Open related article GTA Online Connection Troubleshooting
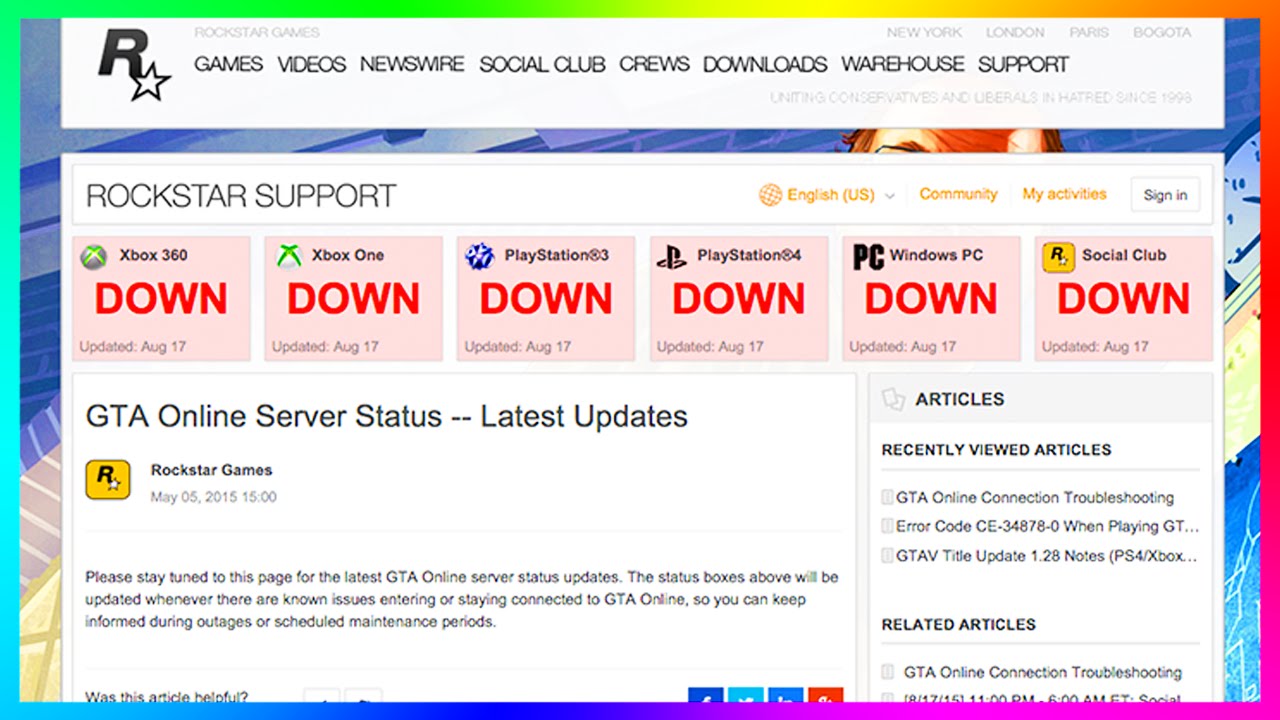Screen dimensions: 1280x720 (1042, 672)
